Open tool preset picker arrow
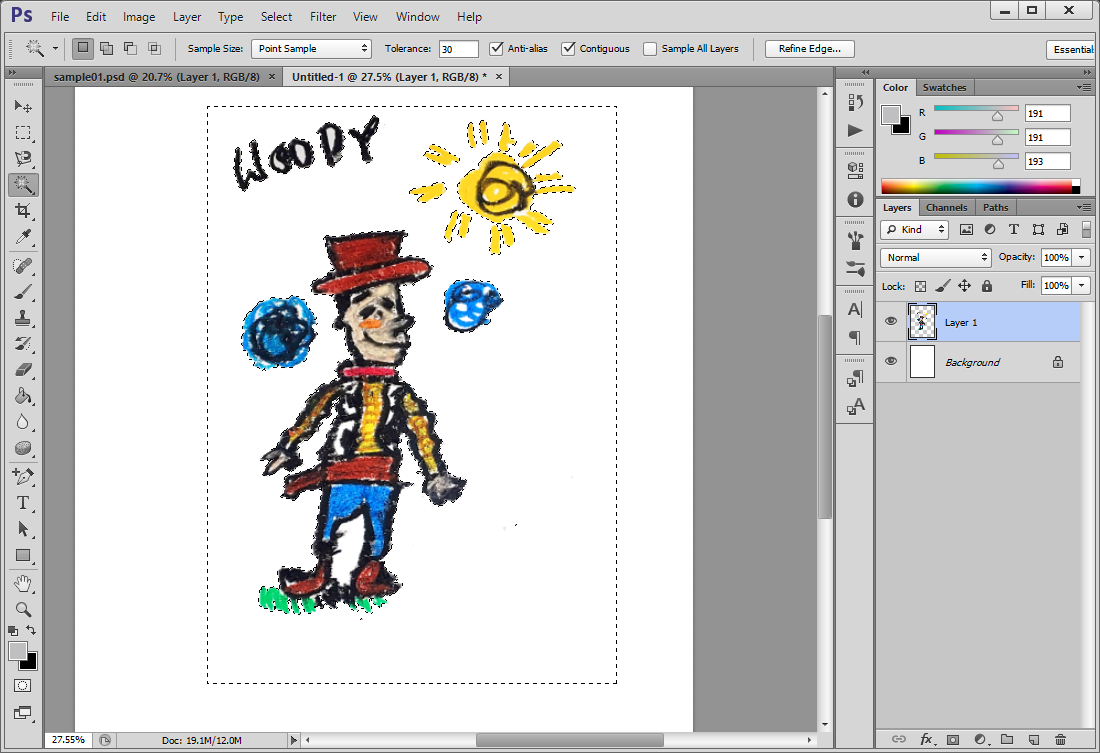Image resolution: width=1100 pixels, height=753 pixels. [55, 48]
